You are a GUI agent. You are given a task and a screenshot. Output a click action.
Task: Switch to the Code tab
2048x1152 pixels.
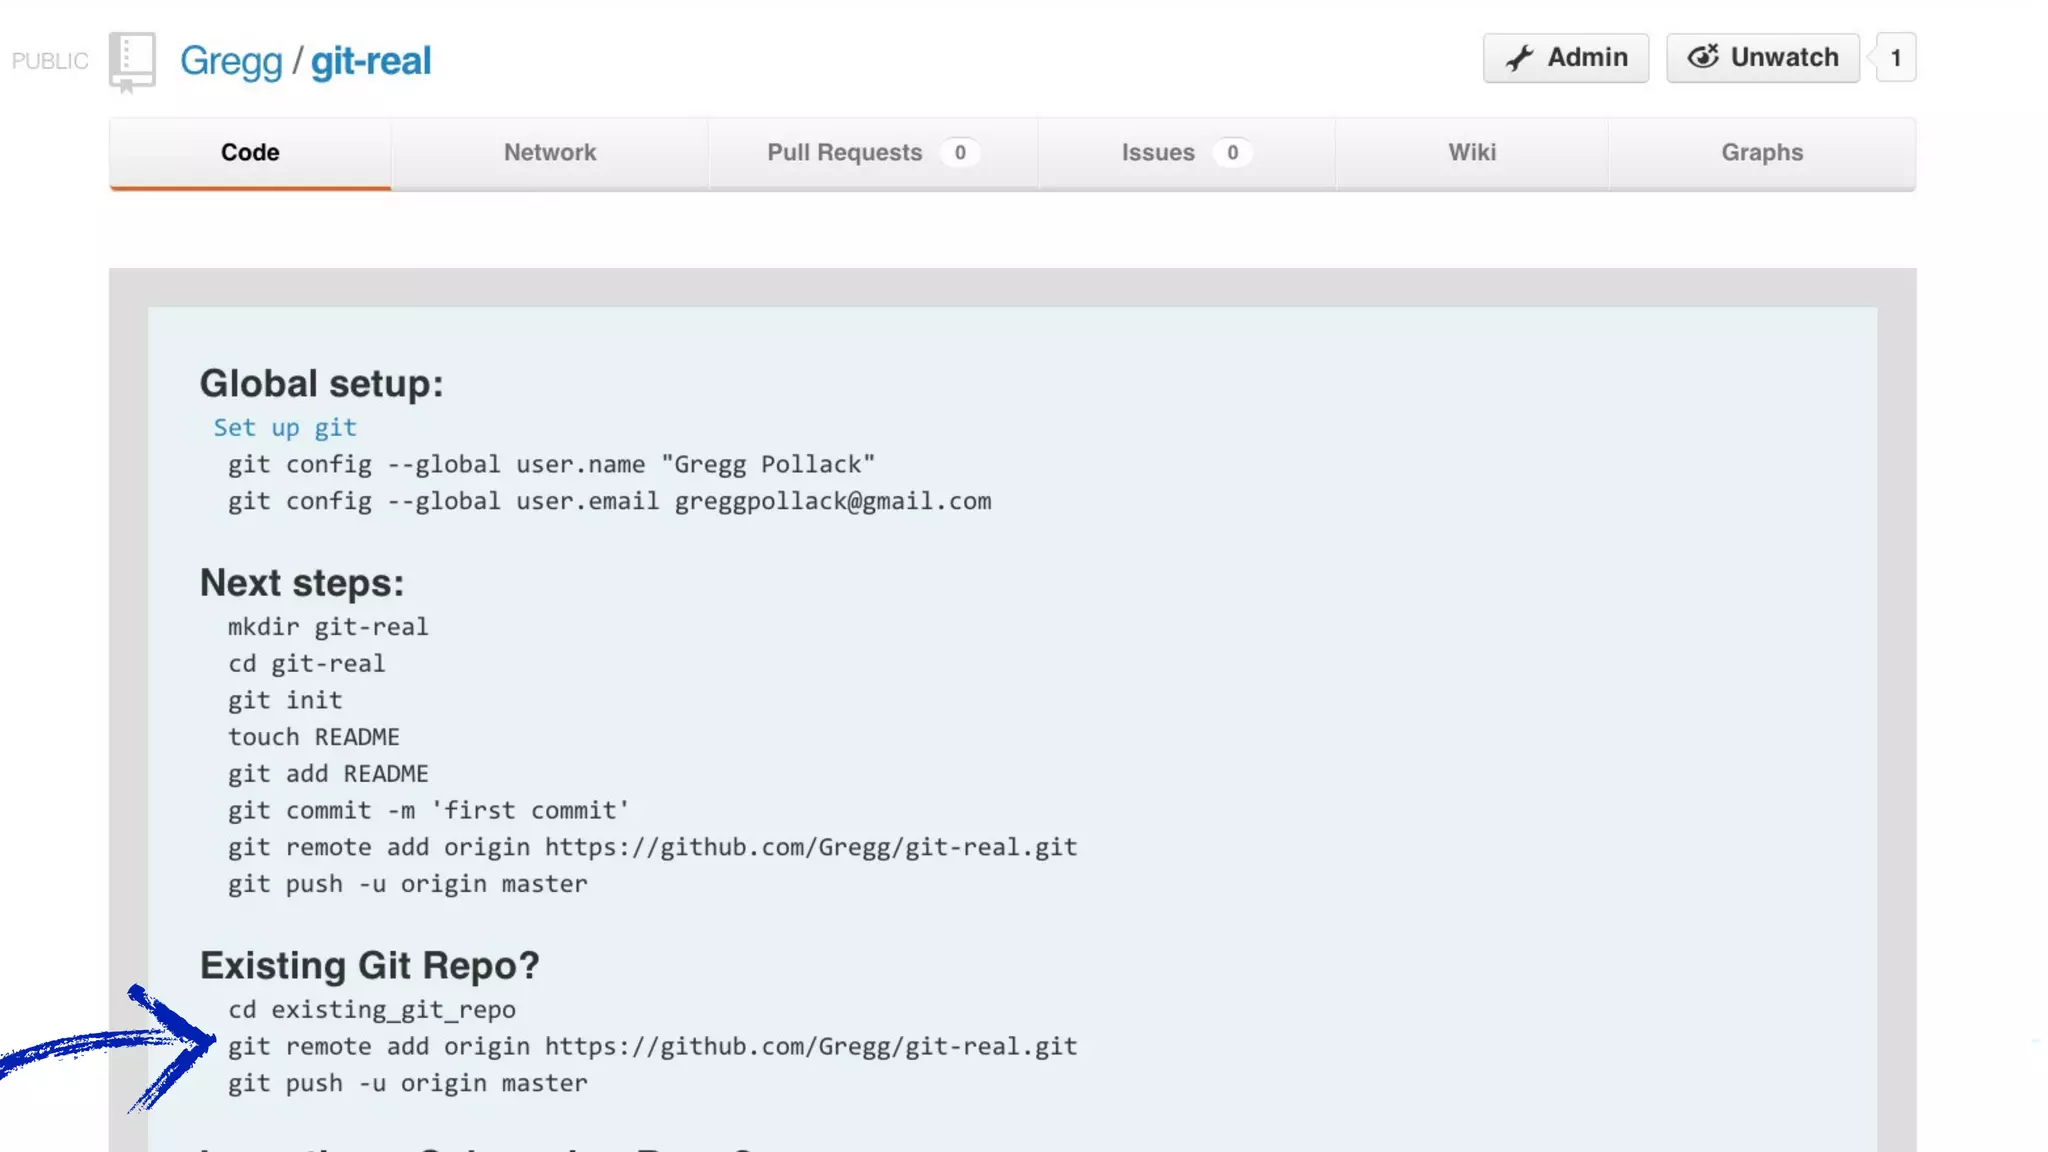[250, 153]
